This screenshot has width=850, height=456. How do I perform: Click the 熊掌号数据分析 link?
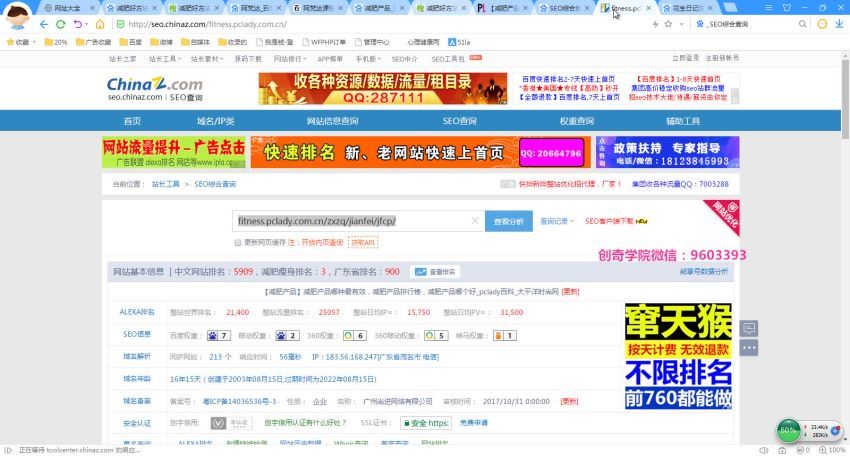[x=704, y=271]
